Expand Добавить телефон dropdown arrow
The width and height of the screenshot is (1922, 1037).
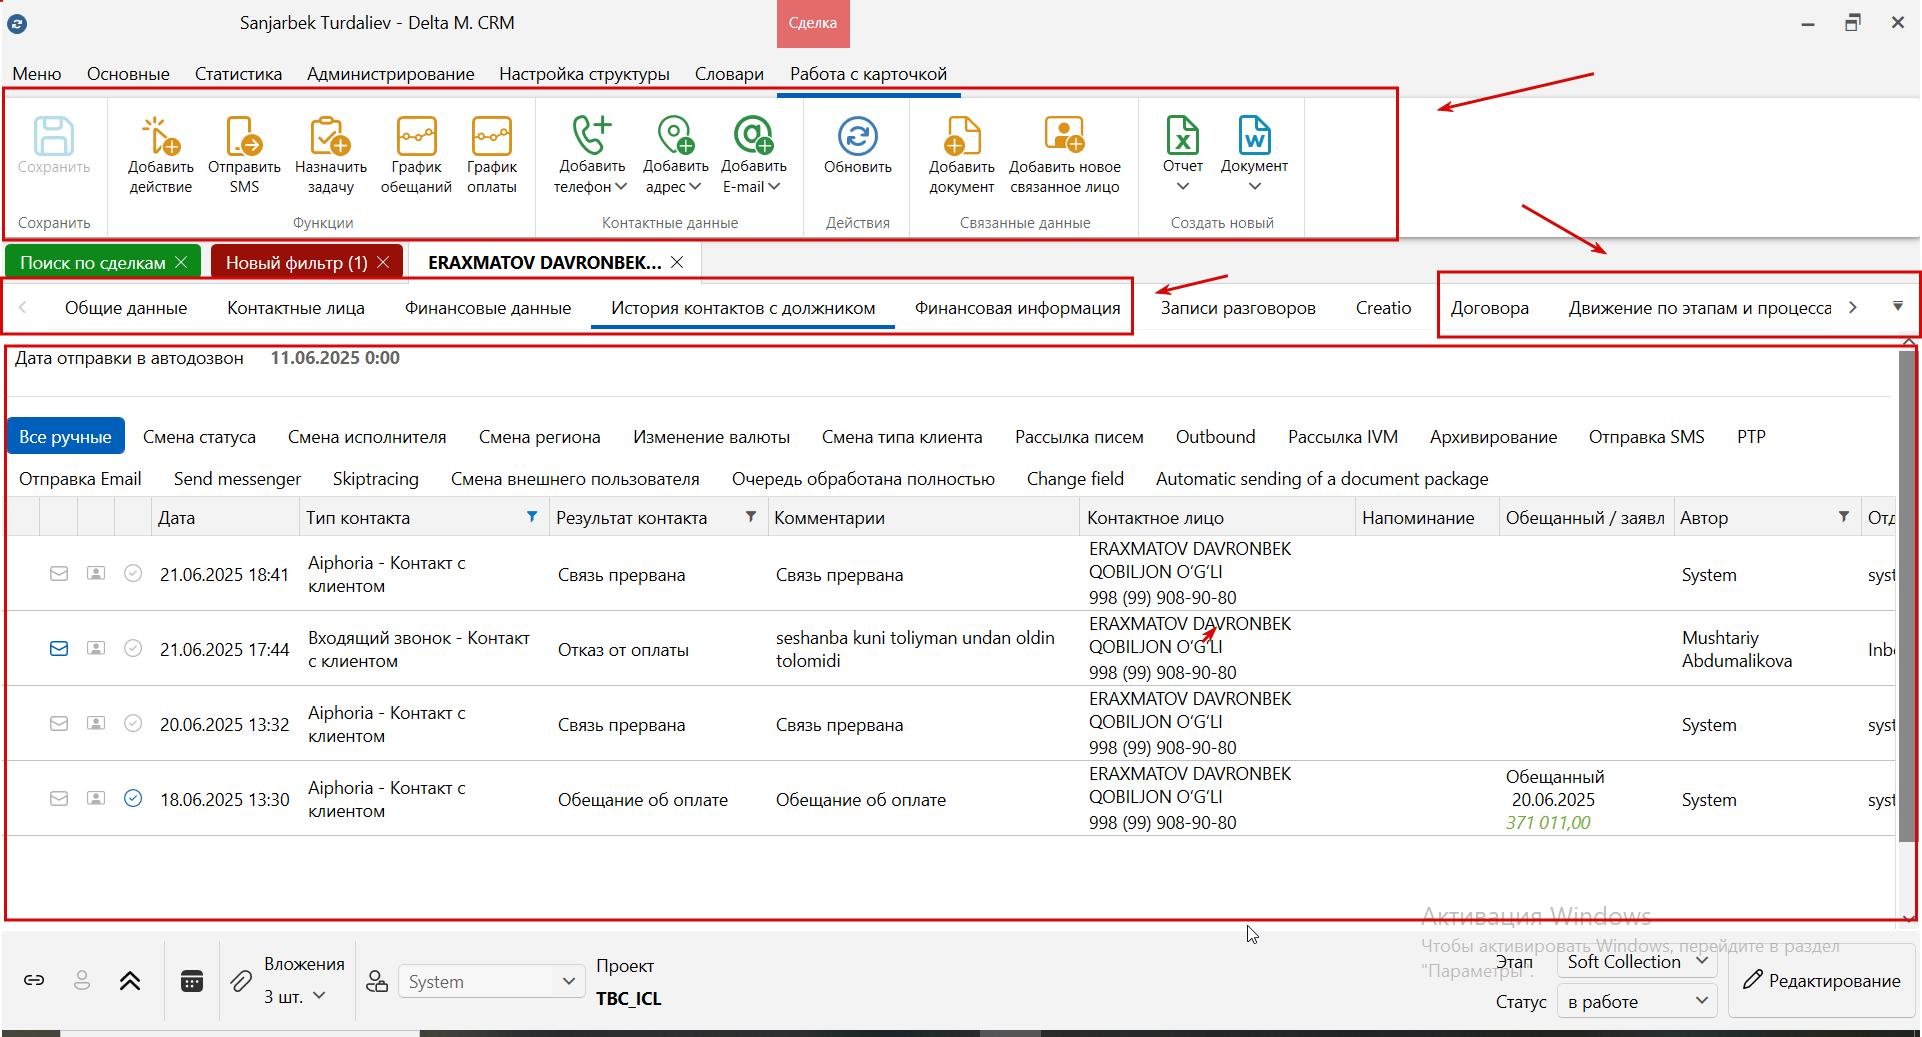pos(621,187)
